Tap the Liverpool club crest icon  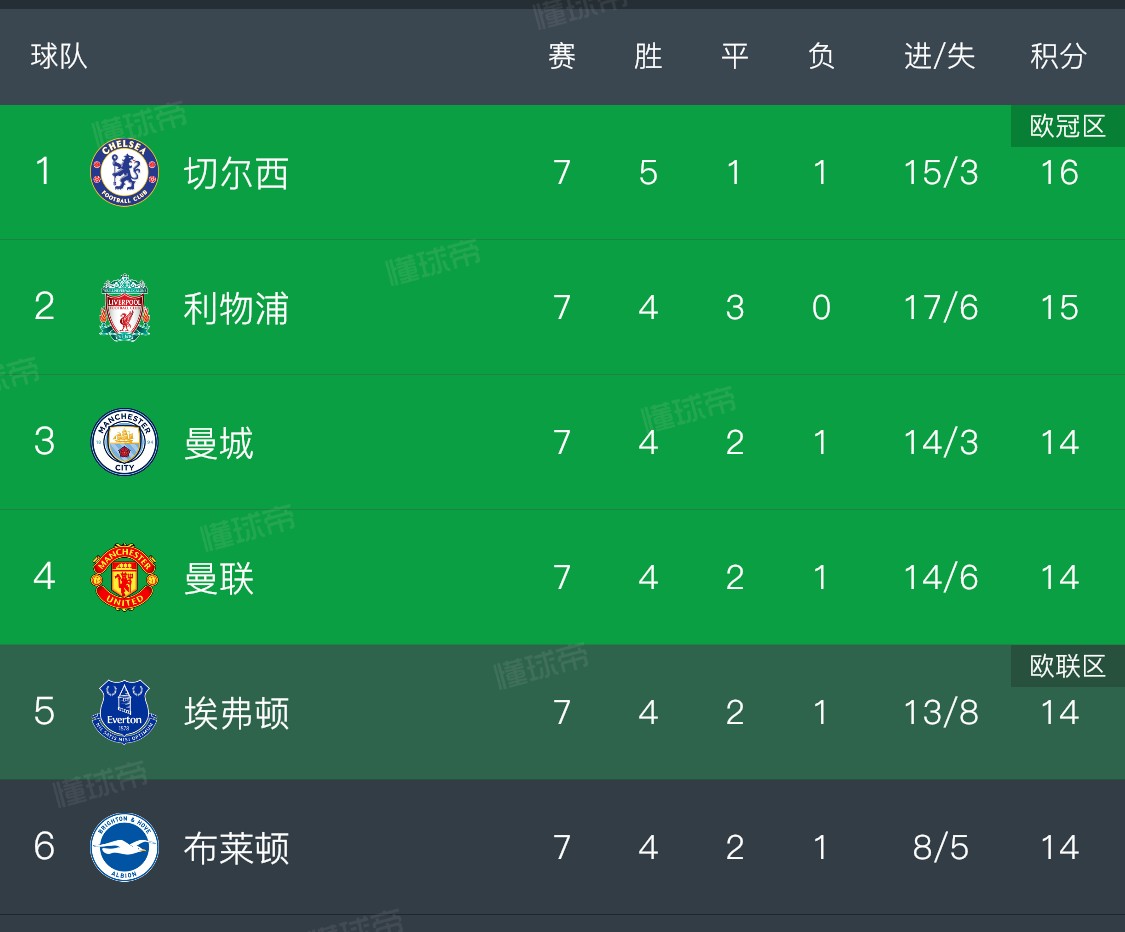(124, 307)
